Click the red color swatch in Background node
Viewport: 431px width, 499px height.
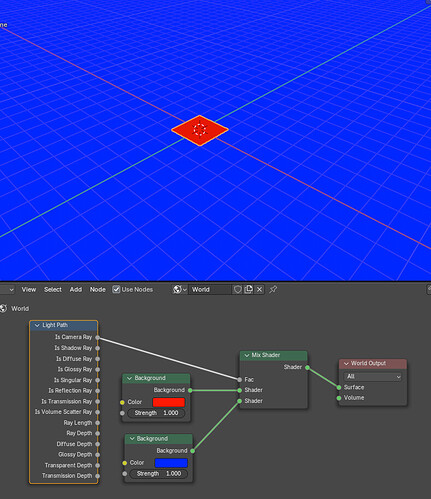[x=169, y=402]
